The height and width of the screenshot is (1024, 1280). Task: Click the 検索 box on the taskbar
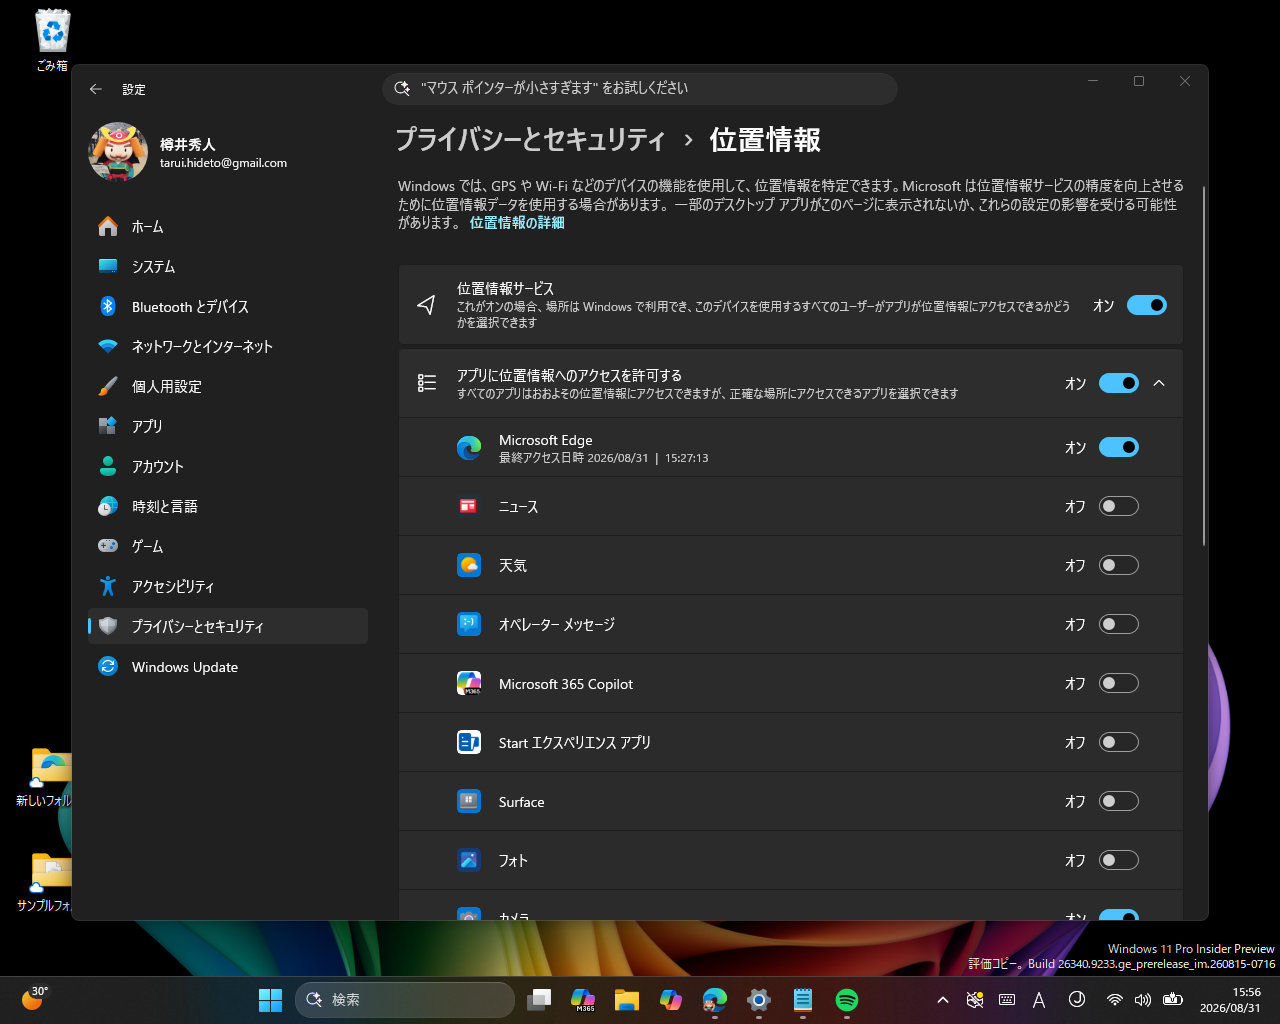pos(405,1000)
